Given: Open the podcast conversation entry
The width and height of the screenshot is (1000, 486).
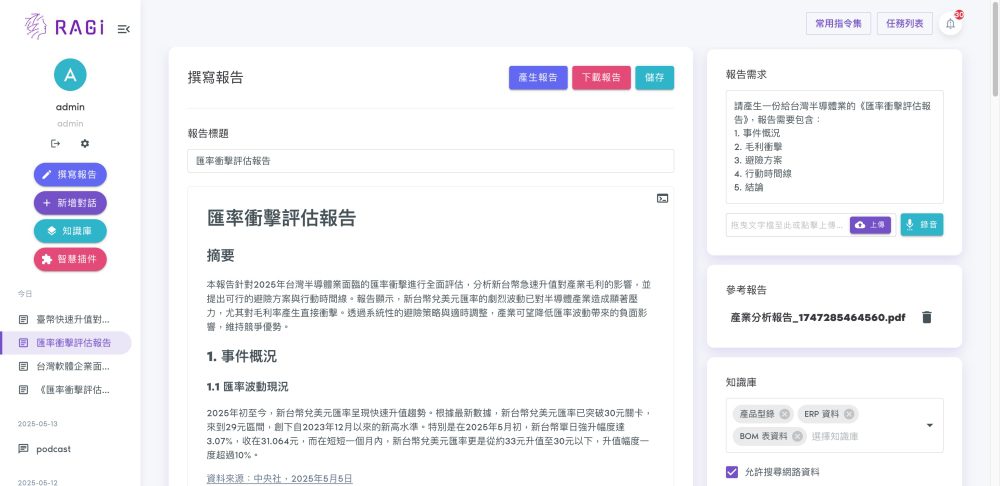Looking at the screenshot, I should (53, 449).
